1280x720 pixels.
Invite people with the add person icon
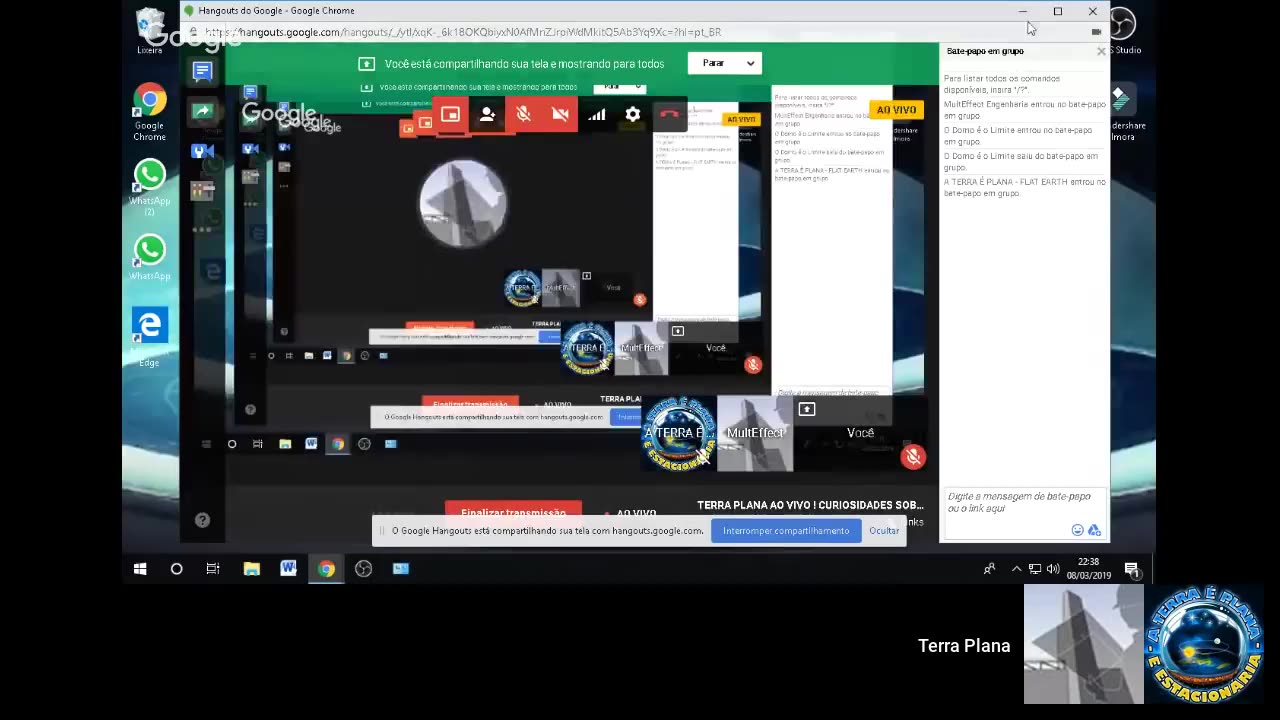pos(487,115)
